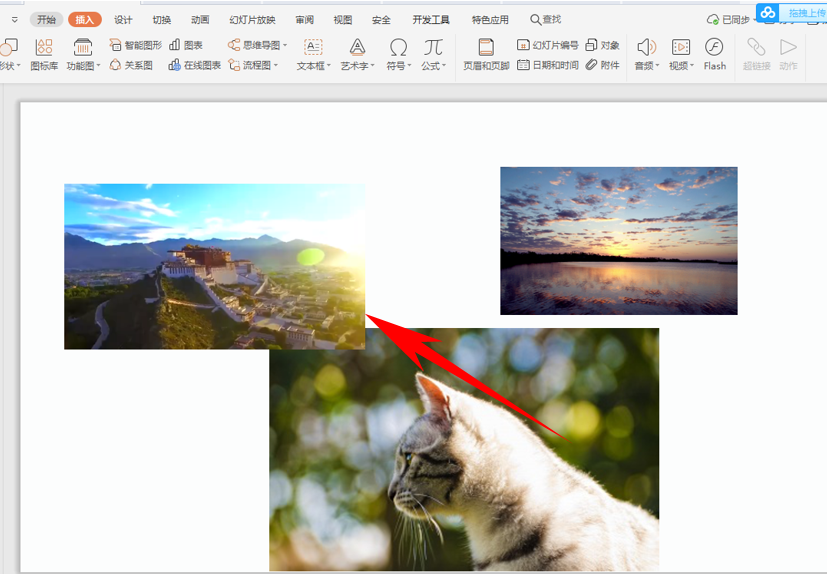Switch to the 幻灯片放映 tab
827x574 pixels.
click(x=252, y=20)
